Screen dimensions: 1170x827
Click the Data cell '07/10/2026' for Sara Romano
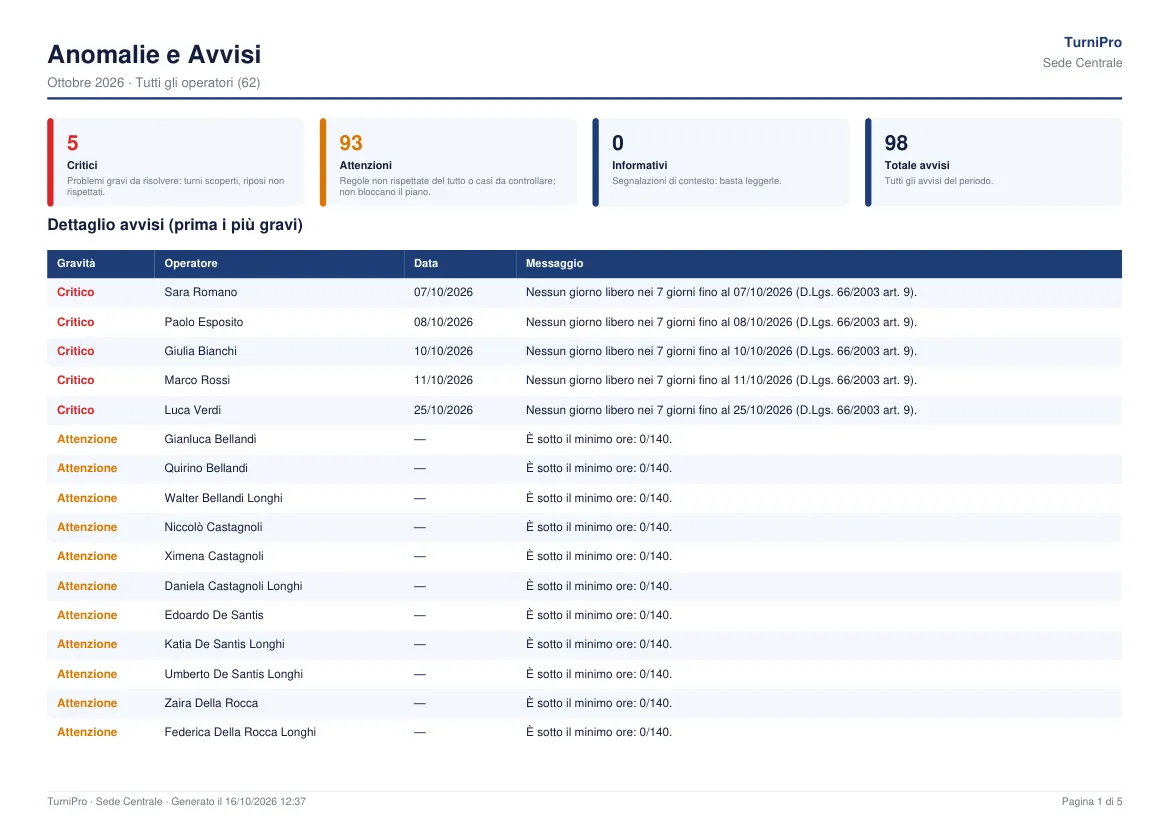[443, 293]
